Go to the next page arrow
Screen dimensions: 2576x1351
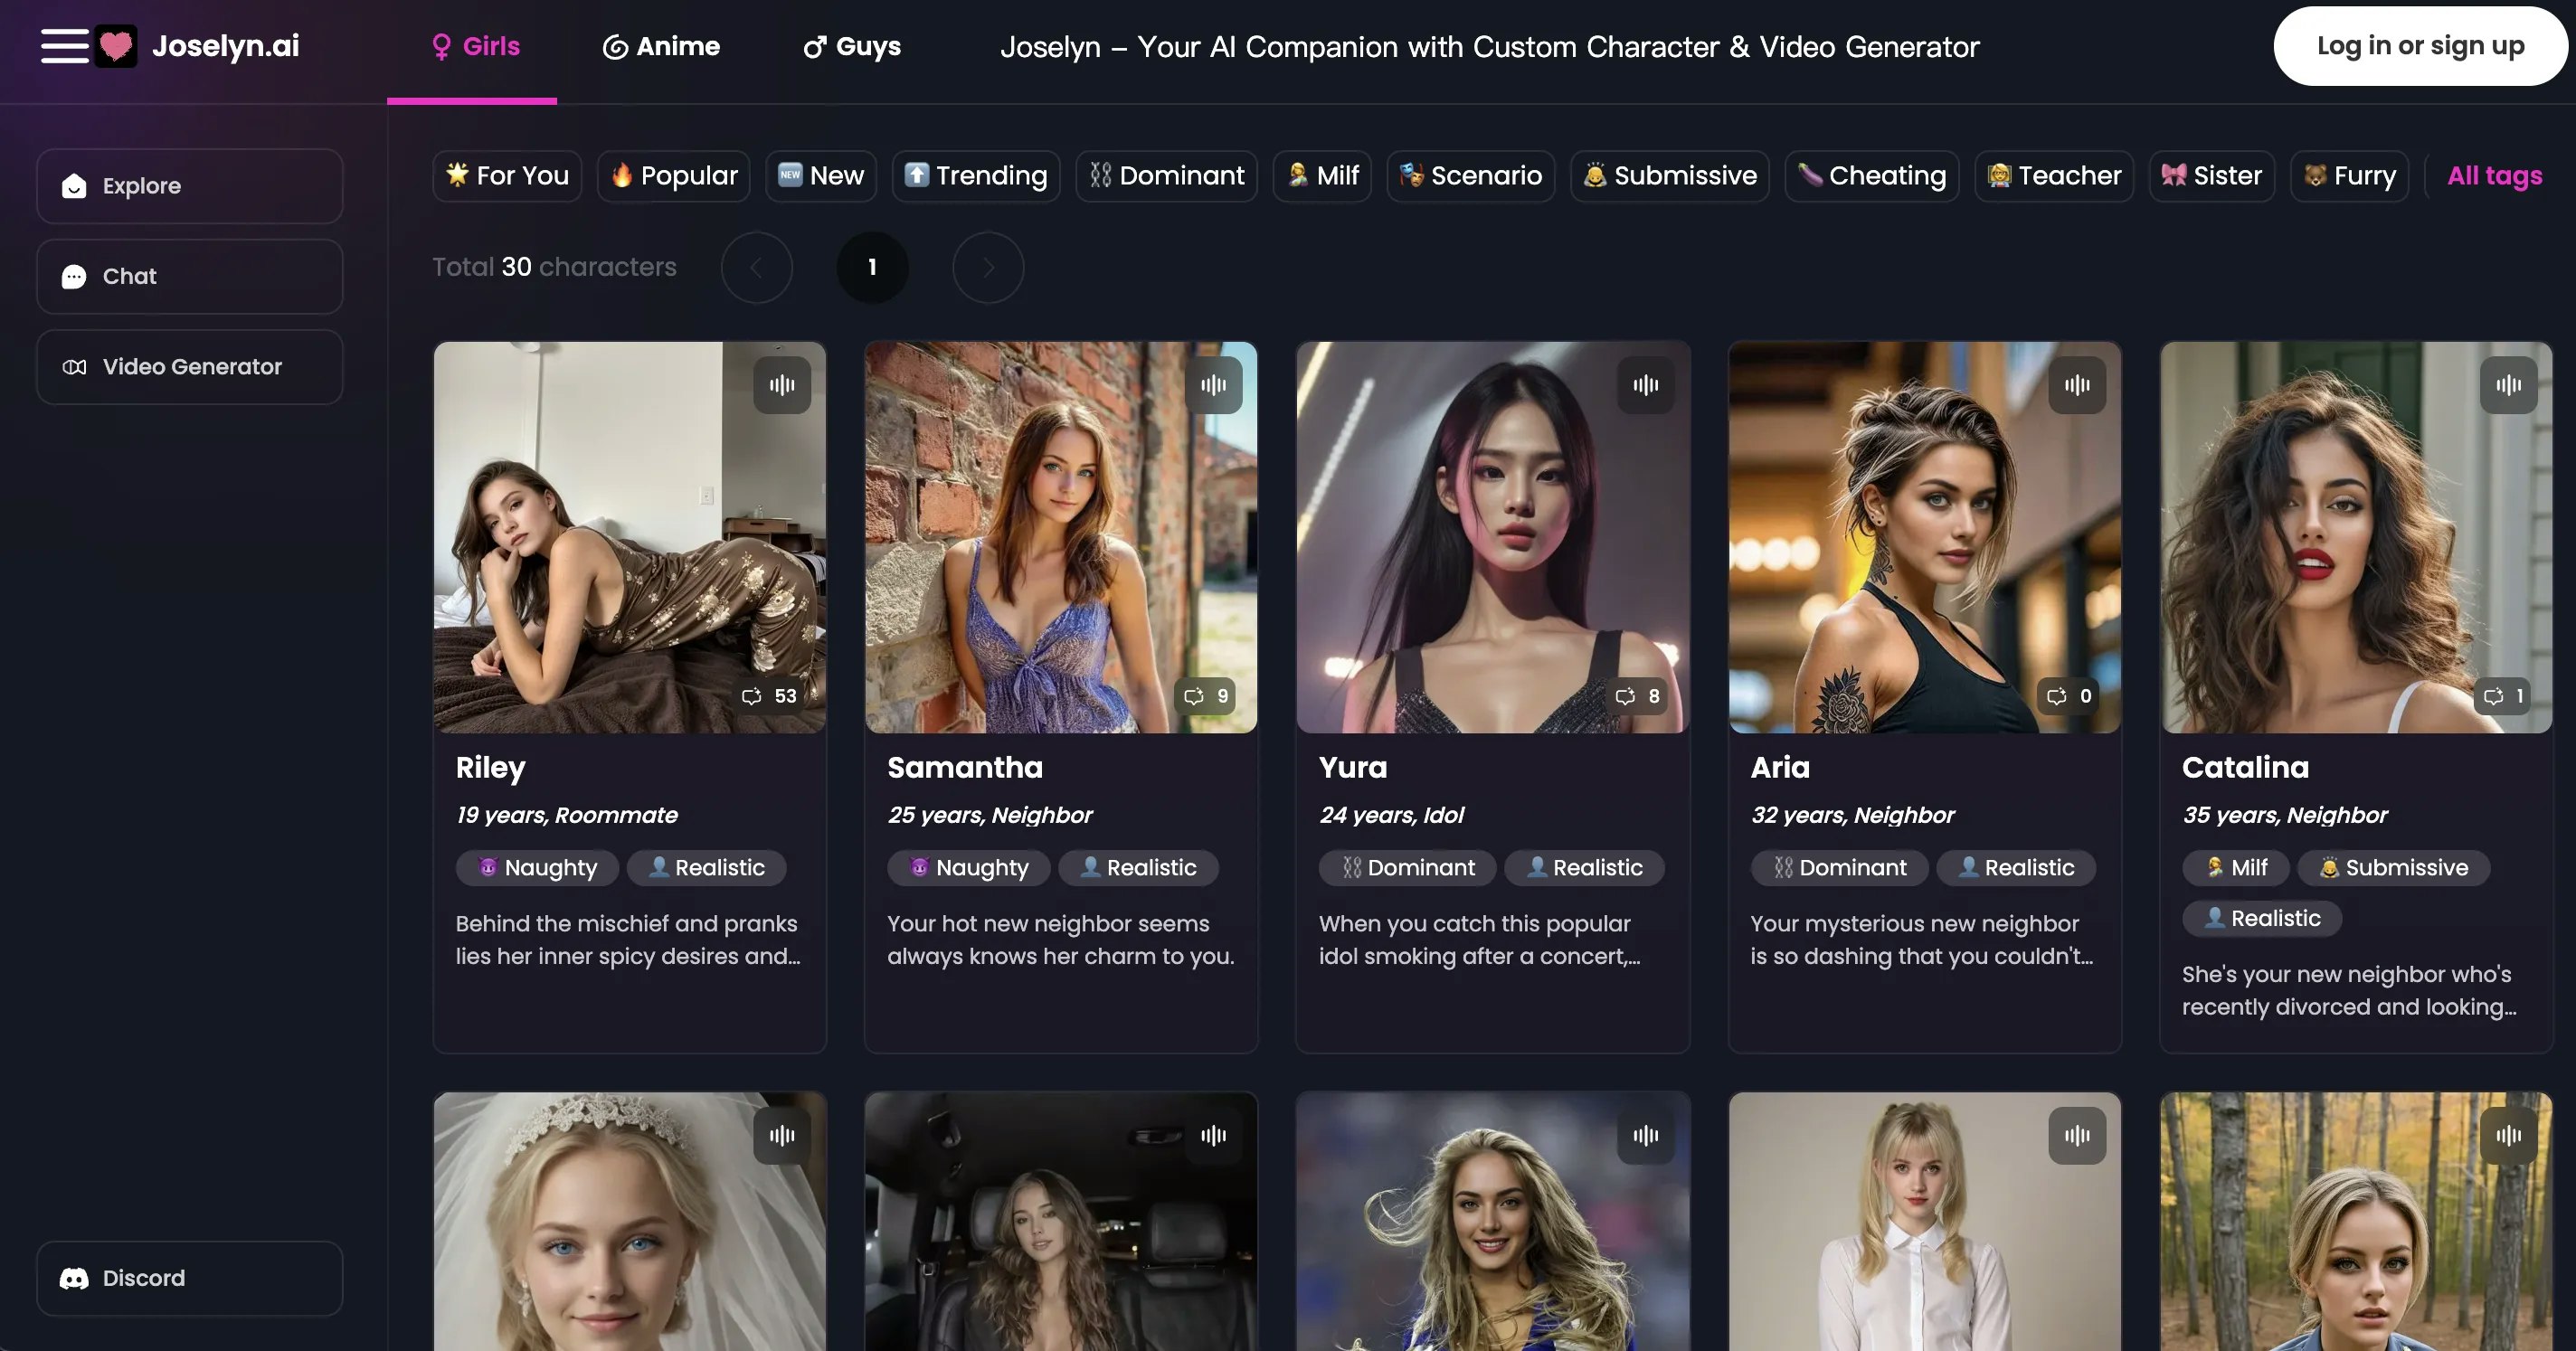[988, 267]
